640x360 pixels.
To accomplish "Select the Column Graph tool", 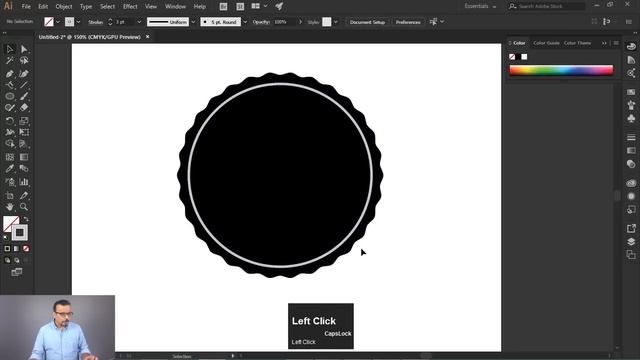I will pos(24,182).
